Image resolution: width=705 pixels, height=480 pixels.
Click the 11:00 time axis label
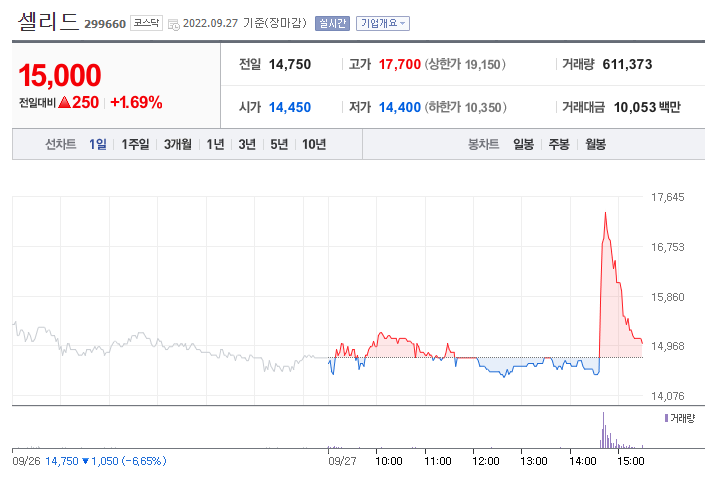click(x=438, y=461)
